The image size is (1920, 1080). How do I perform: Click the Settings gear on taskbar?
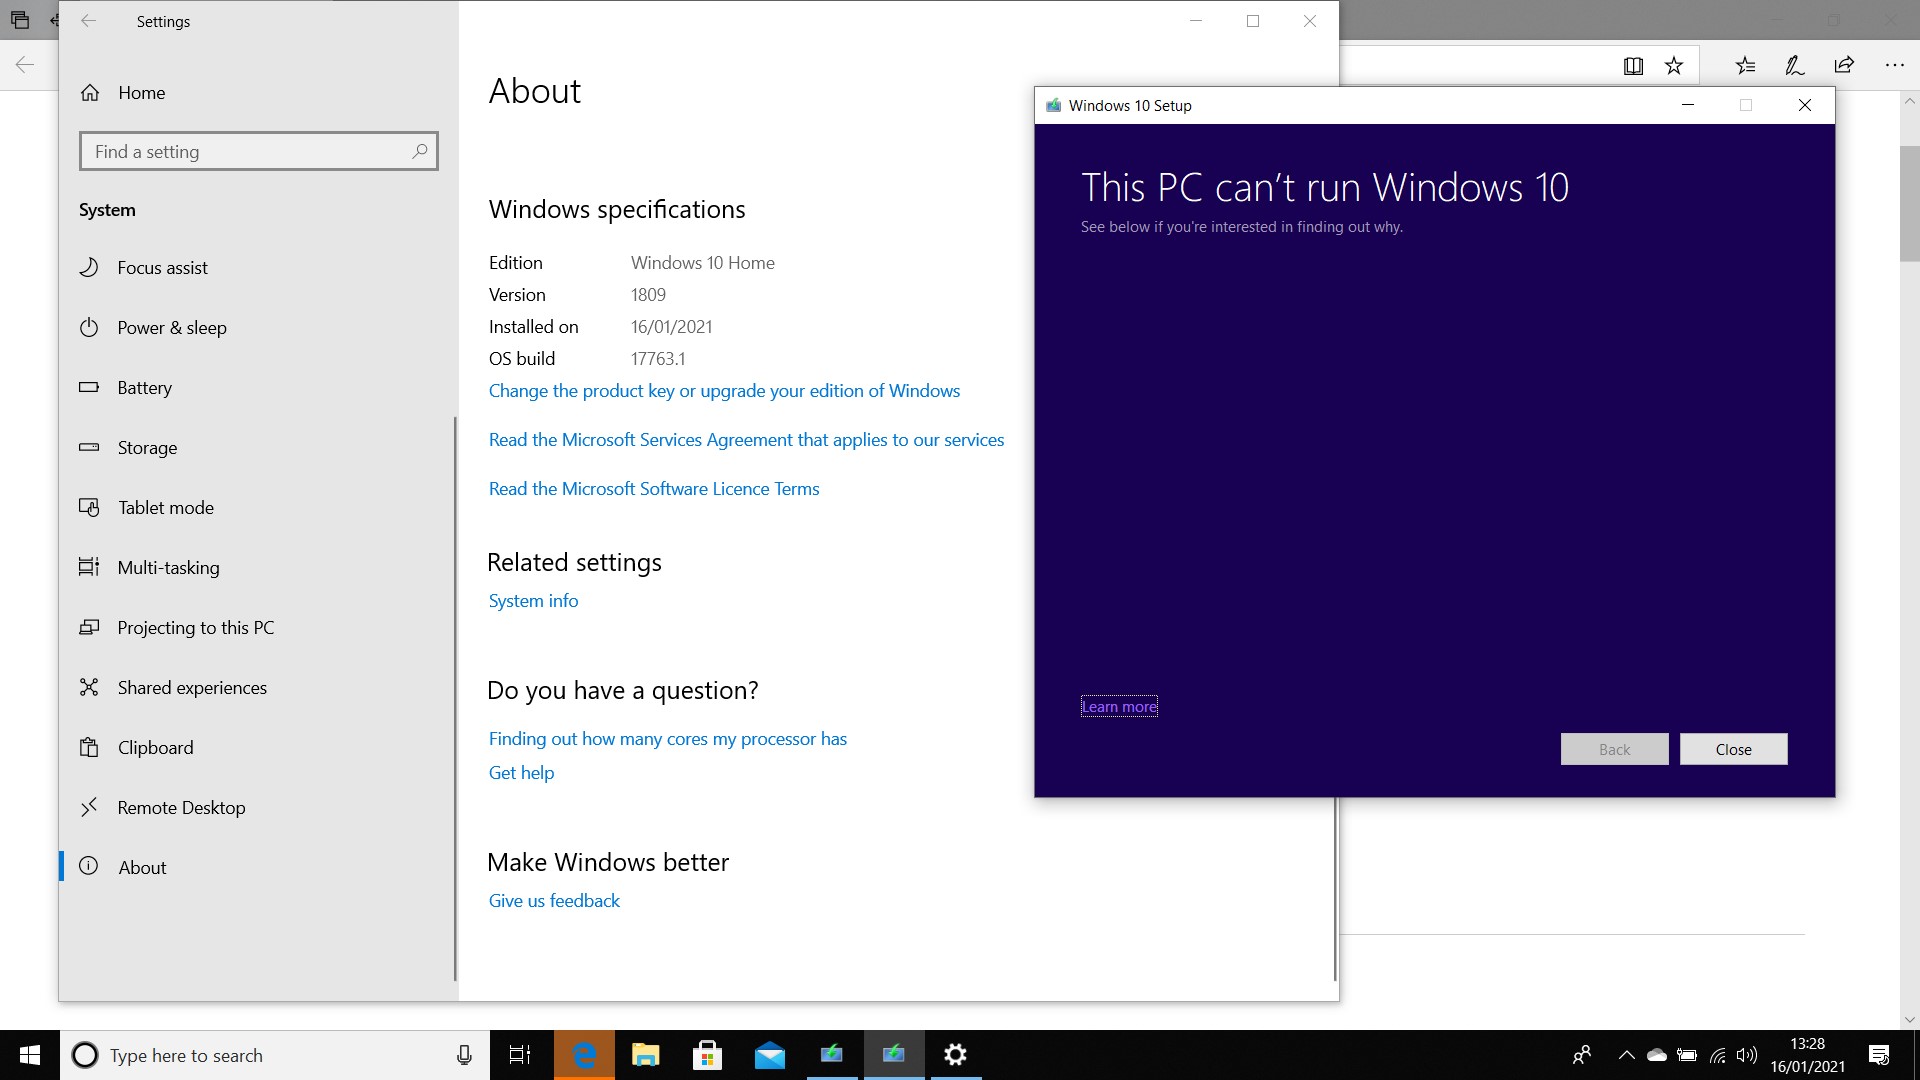pyautogui.click(x=956, y=1055)
